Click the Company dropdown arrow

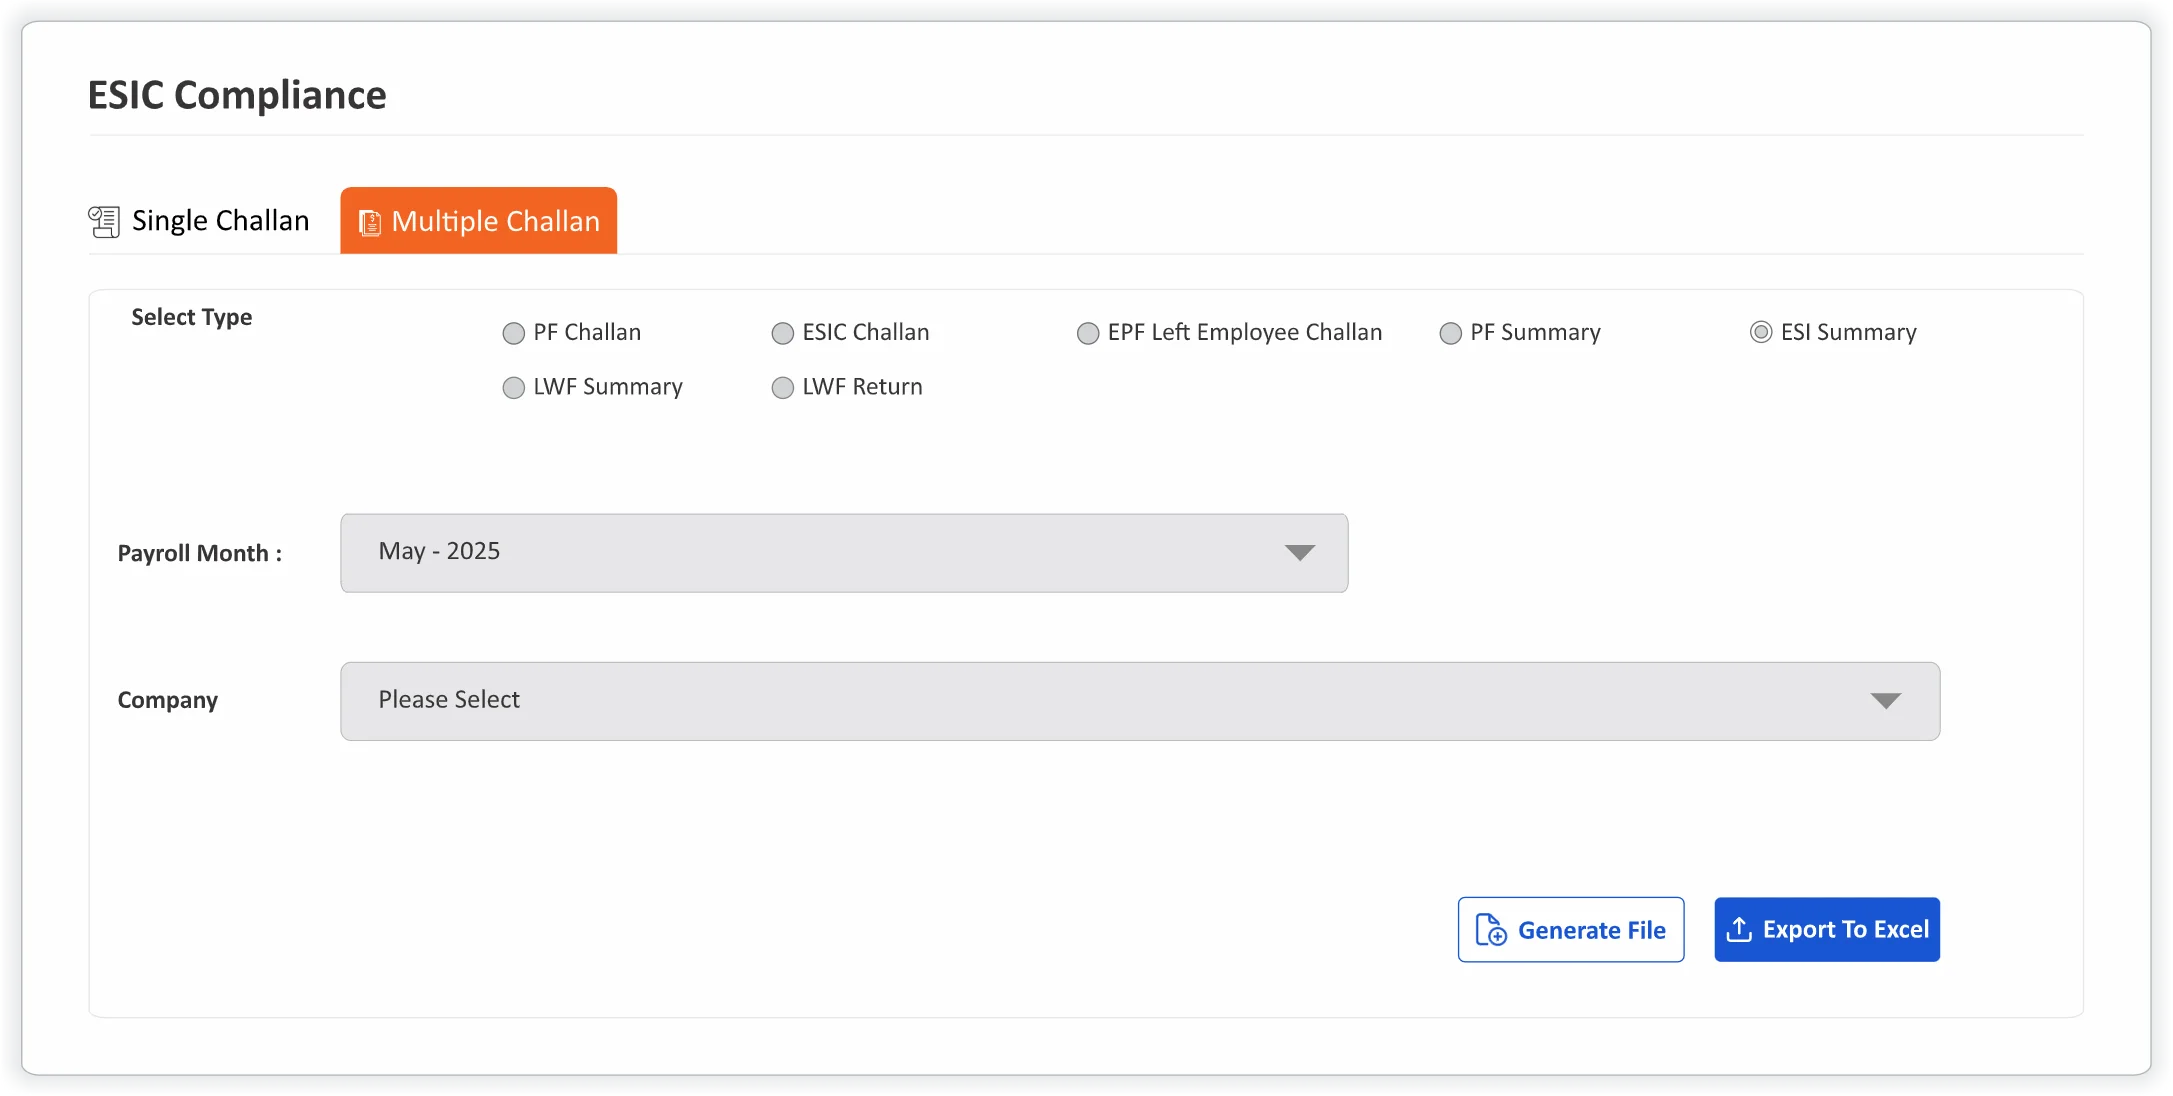1885,701
